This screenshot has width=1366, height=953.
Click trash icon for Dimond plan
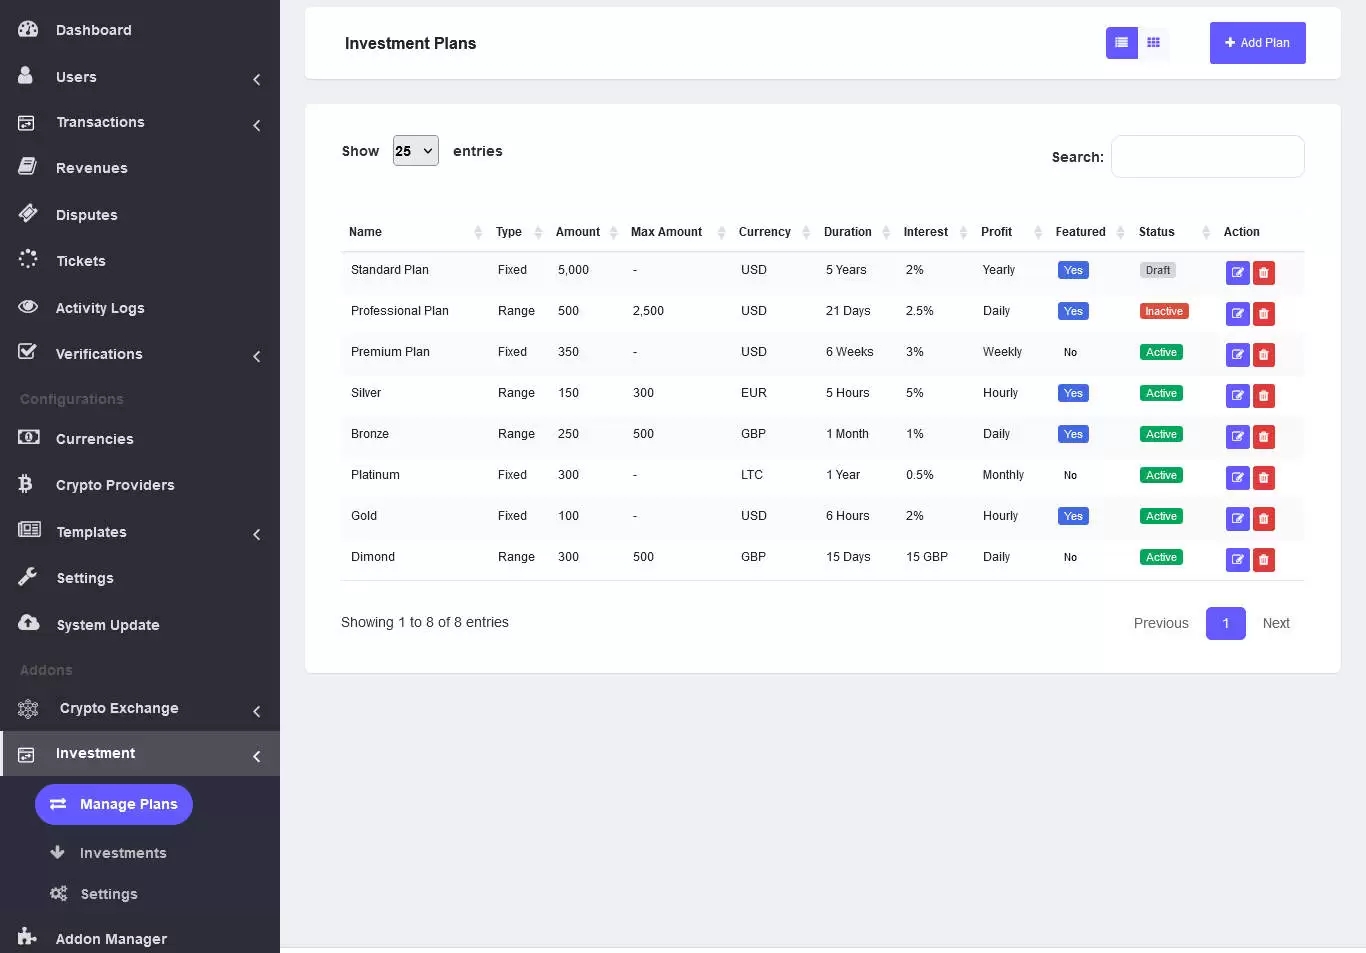point(1263,560)
